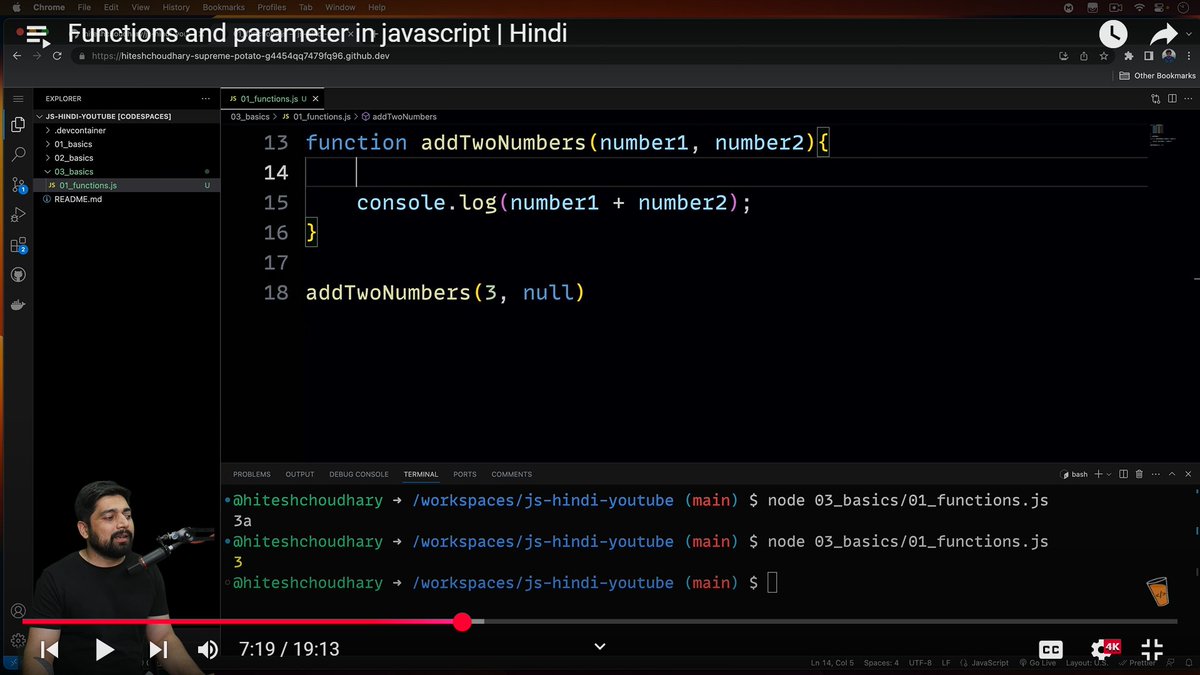Open terminal panel more actions ellipsis

[1153, 474]
